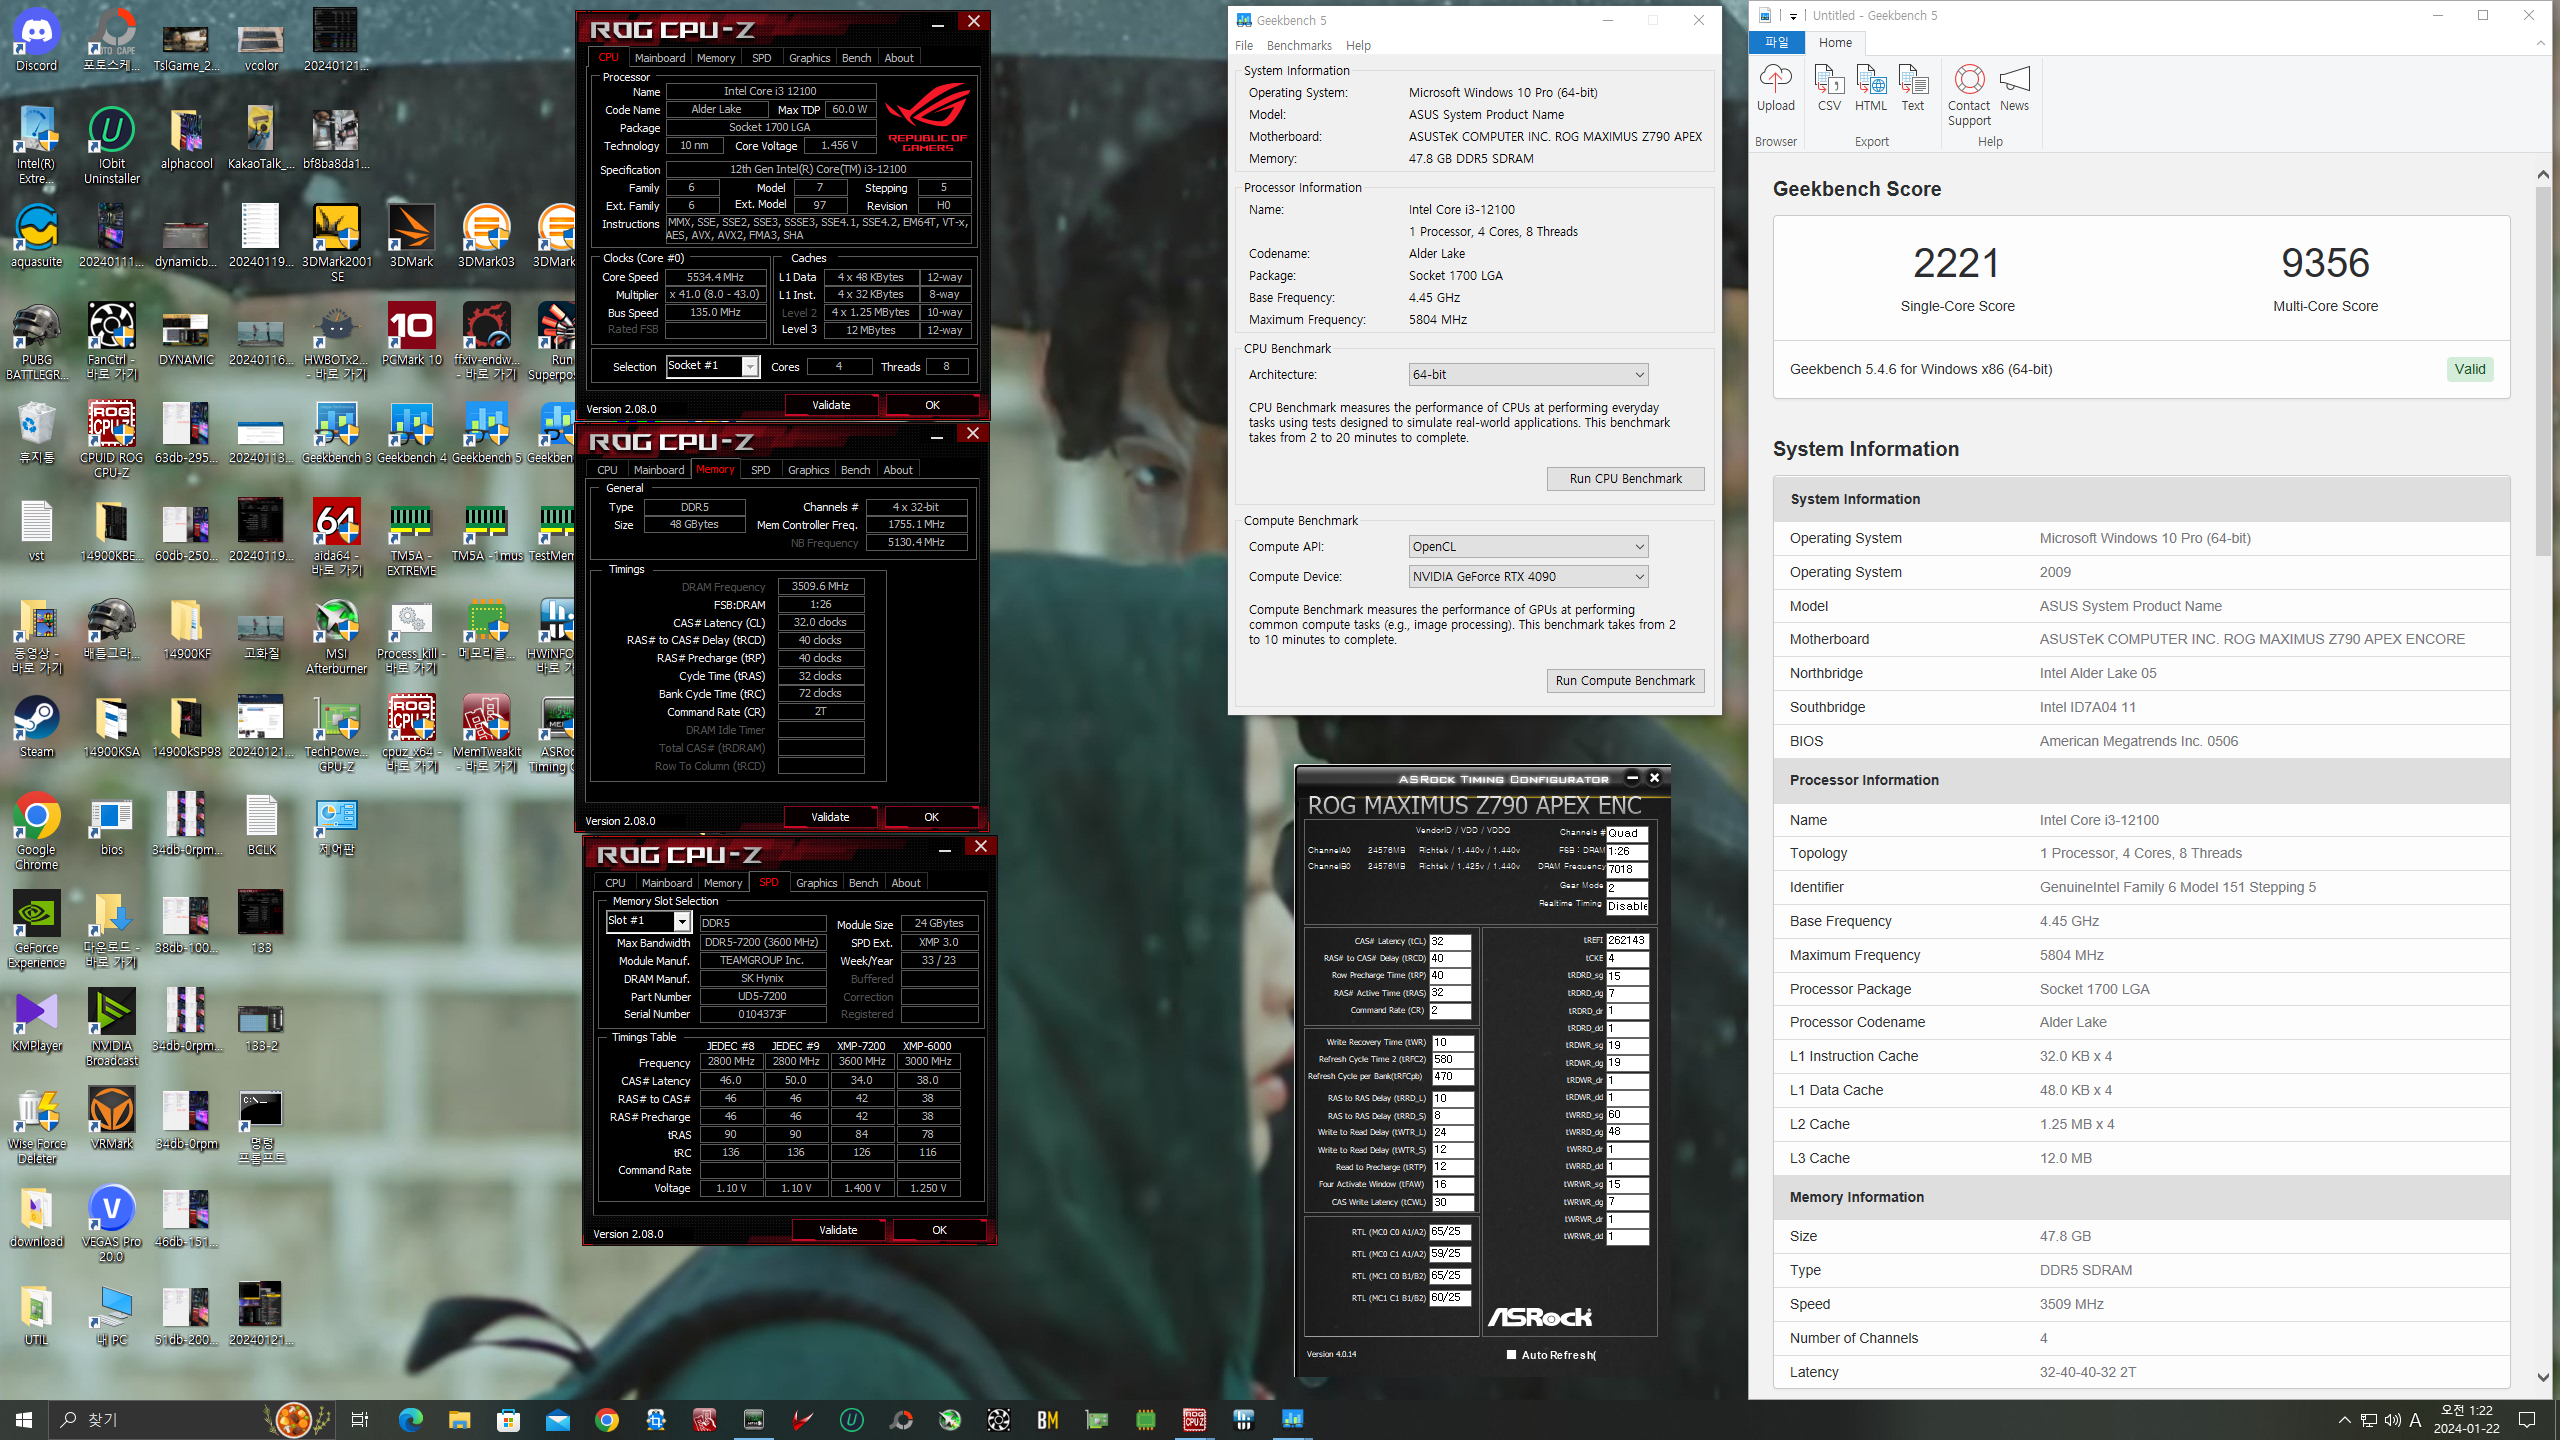Open File menu in Geekbench 5
Screen dimensions: 2560x1440
pos(1244,46)
